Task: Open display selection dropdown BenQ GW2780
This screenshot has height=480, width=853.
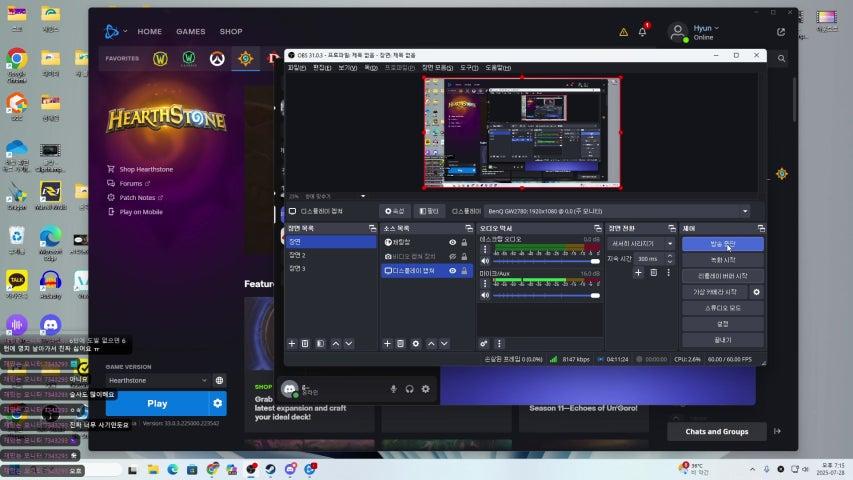Action: coord(617,211)
